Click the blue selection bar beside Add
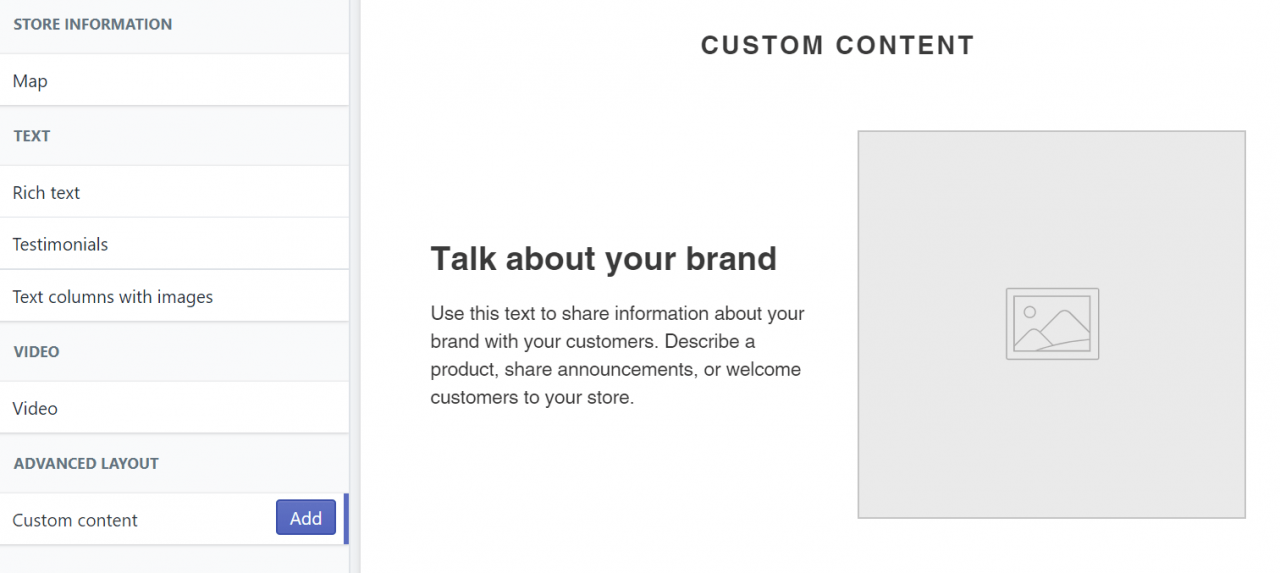 click(346, 519)
